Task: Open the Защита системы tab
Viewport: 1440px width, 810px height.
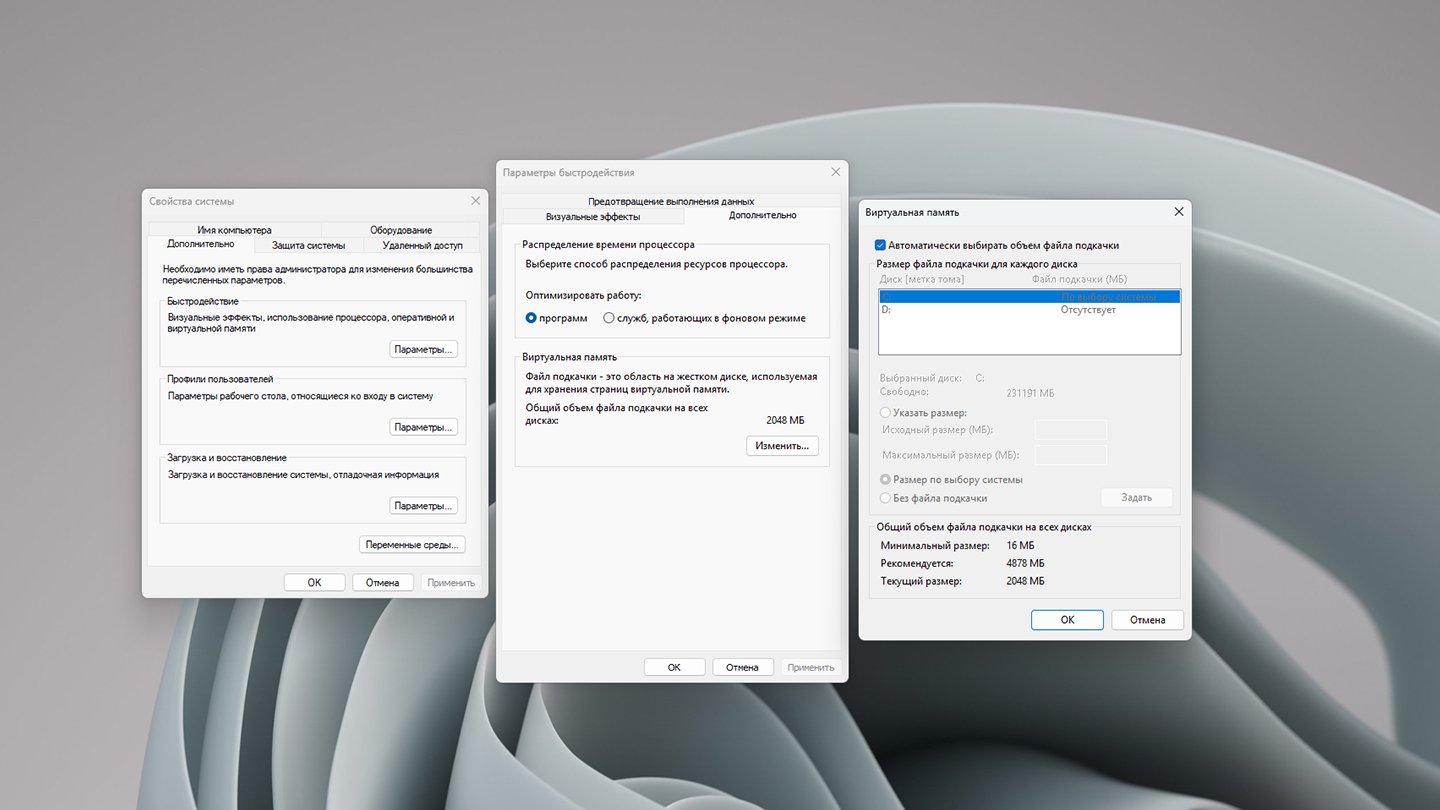Action: click(308, 245)
